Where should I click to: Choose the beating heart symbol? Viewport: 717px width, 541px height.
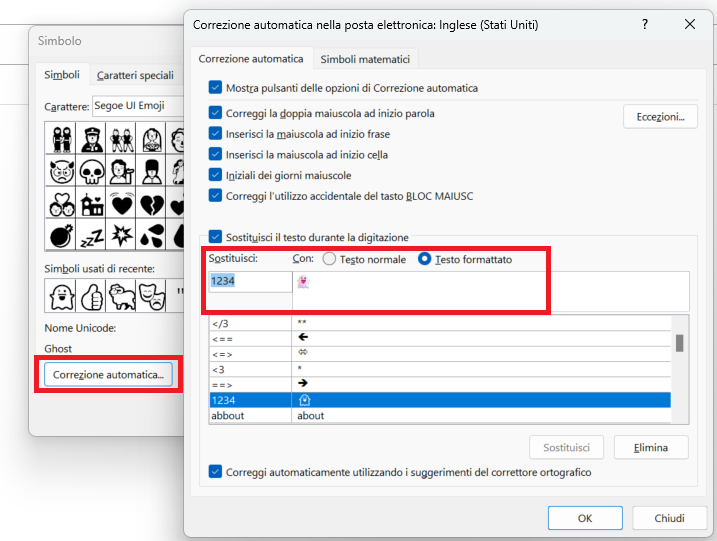coord(121,203)
